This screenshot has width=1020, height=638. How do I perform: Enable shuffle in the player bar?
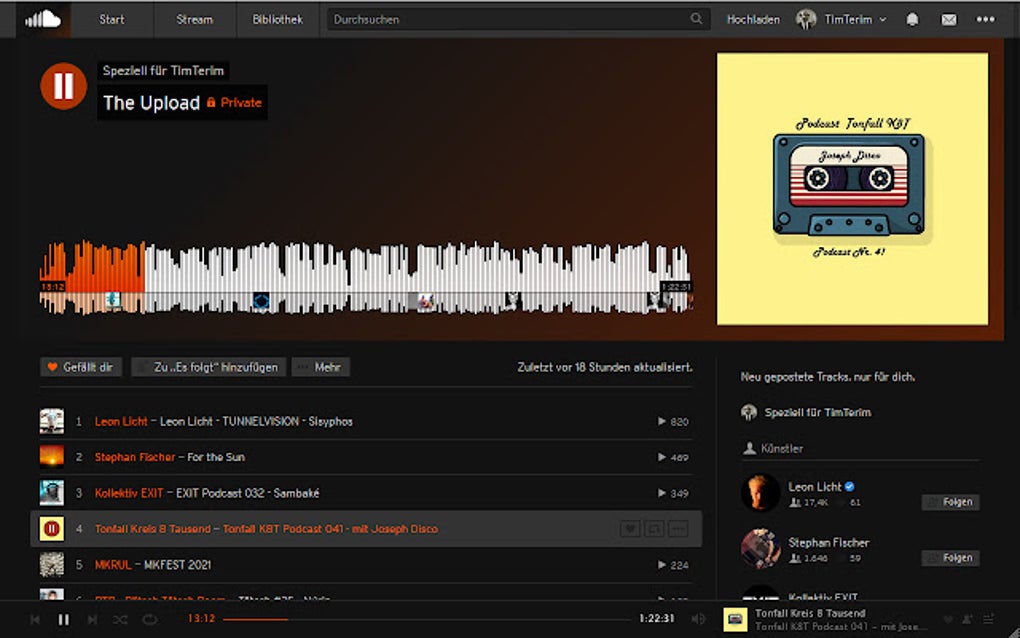[121, 620]
